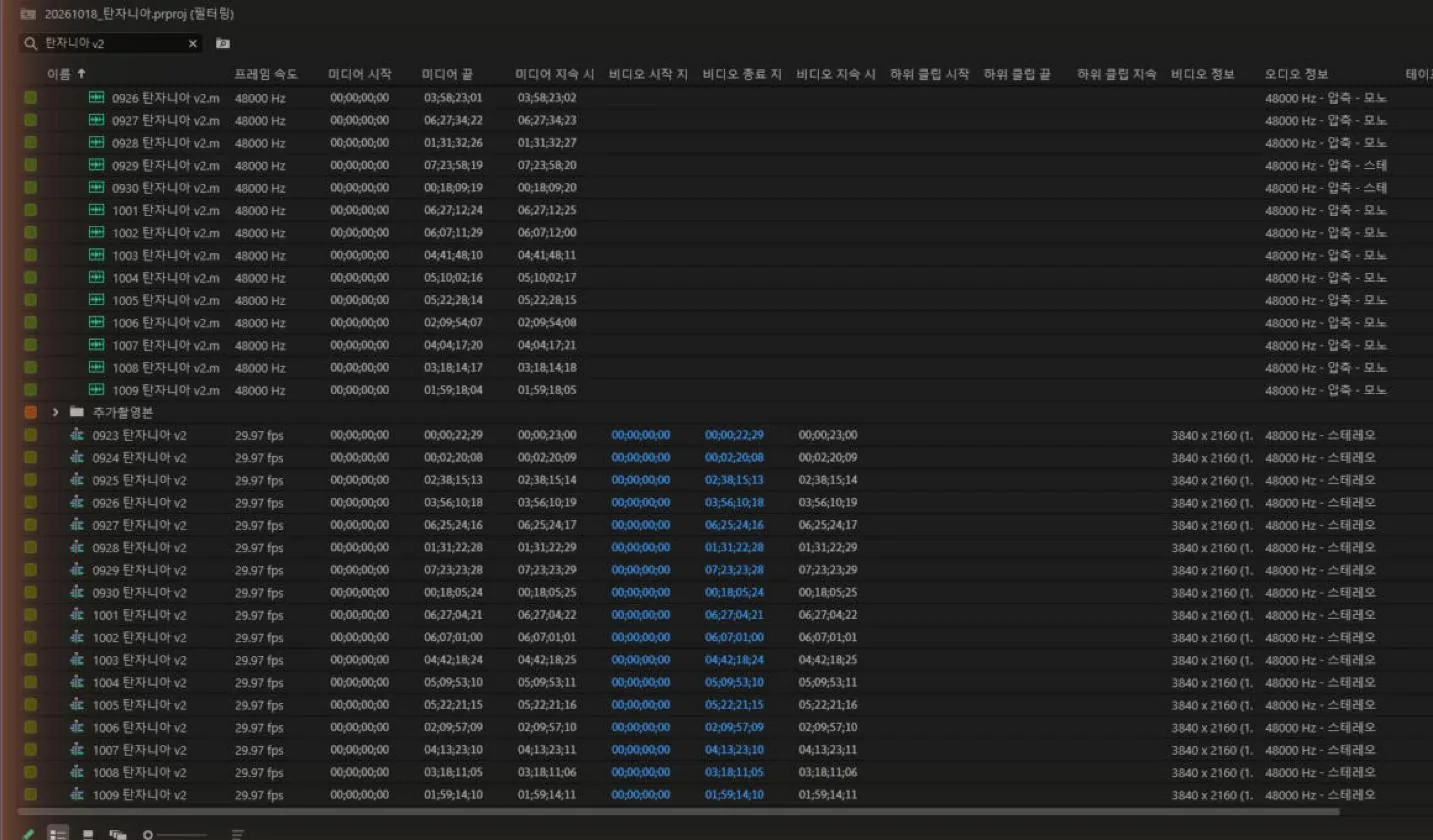Toggle the green pencil writable-project icon
This screenshot has width=1433, height=840.
29,833
